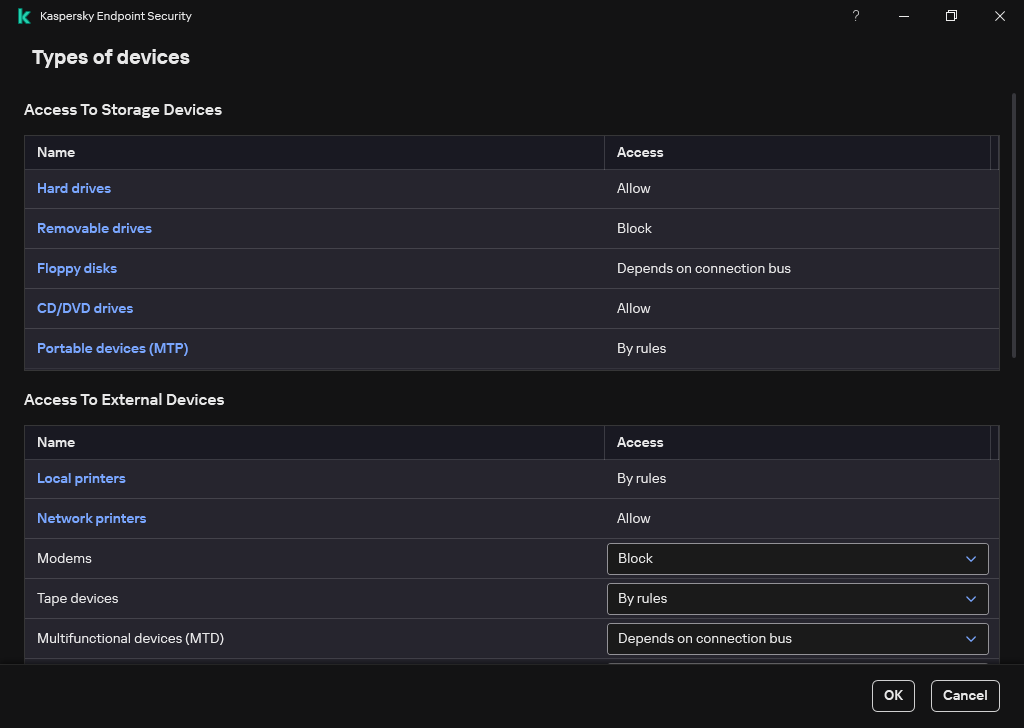The image size is (1024, 728).
Task: Open help via the question mark icon
Action: [855, 16]
